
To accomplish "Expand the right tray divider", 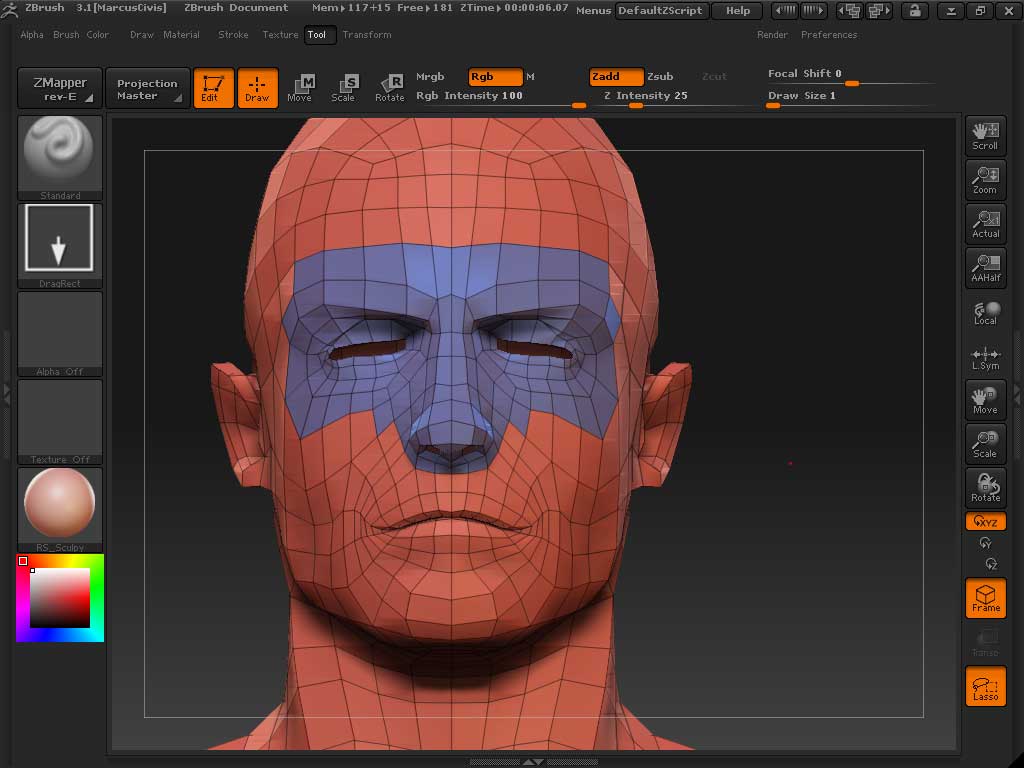I will [x=1017, y=394].
